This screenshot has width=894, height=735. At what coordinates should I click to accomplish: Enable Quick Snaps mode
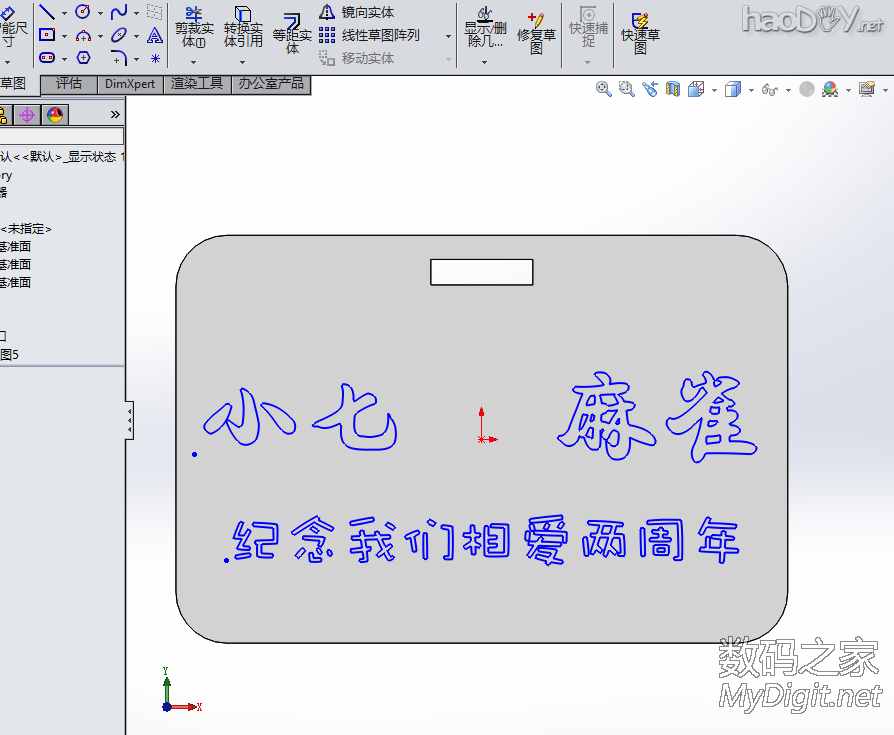tap(588, 30)
